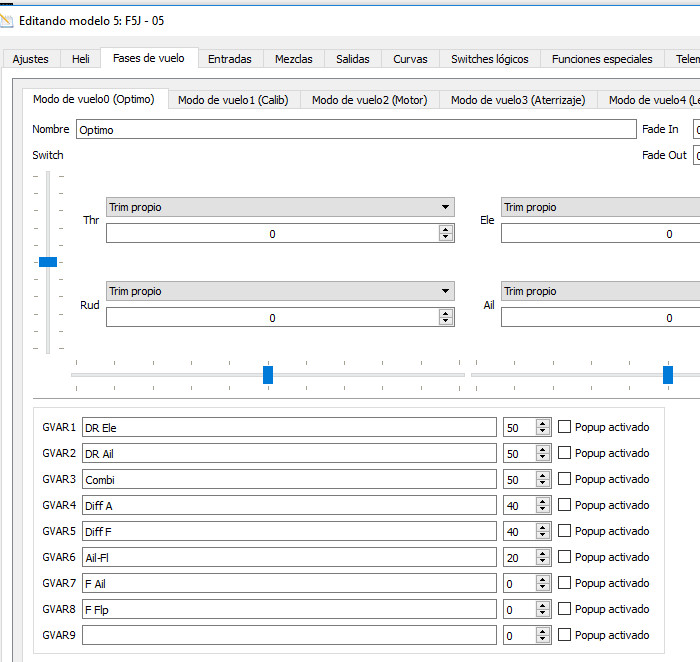Adjust GVAR3 Combi value stepper
700x662 pixels.
click(543, 479)
